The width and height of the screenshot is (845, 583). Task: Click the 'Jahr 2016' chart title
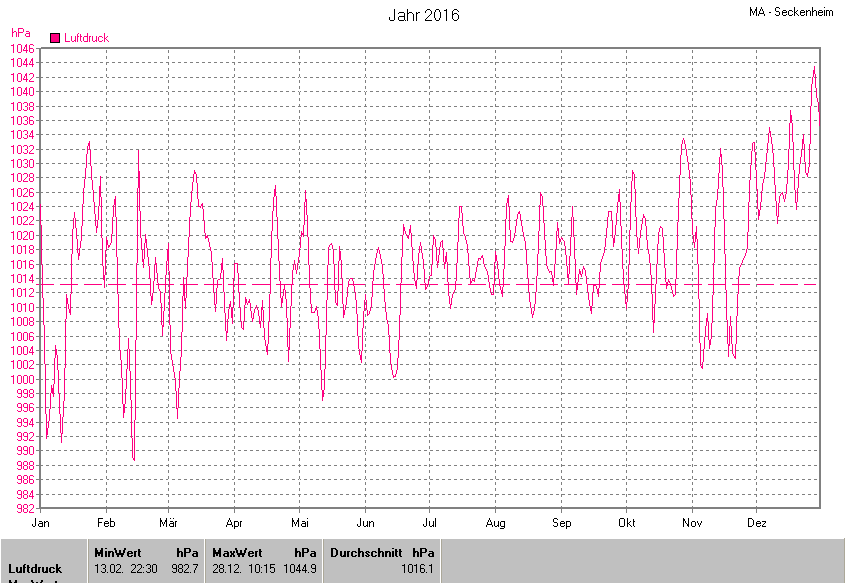[x=424, y=16]
